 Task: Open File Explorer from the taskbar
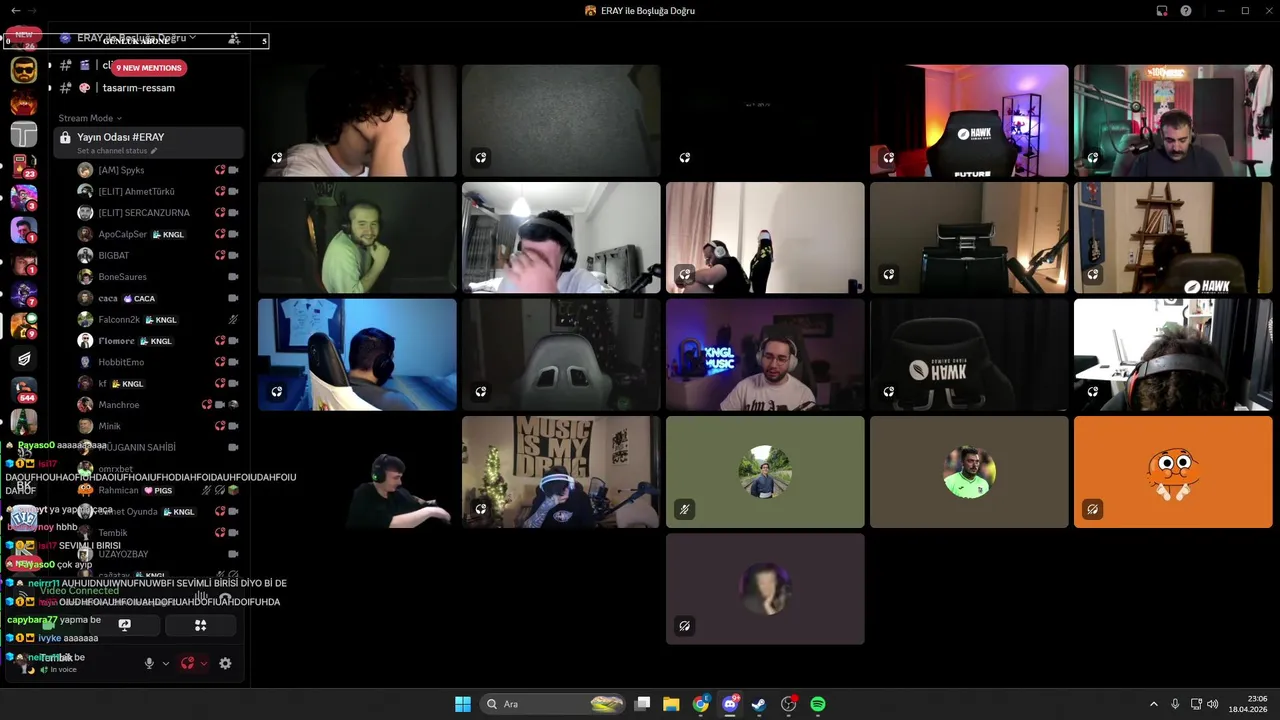click(x=671, y=704)
